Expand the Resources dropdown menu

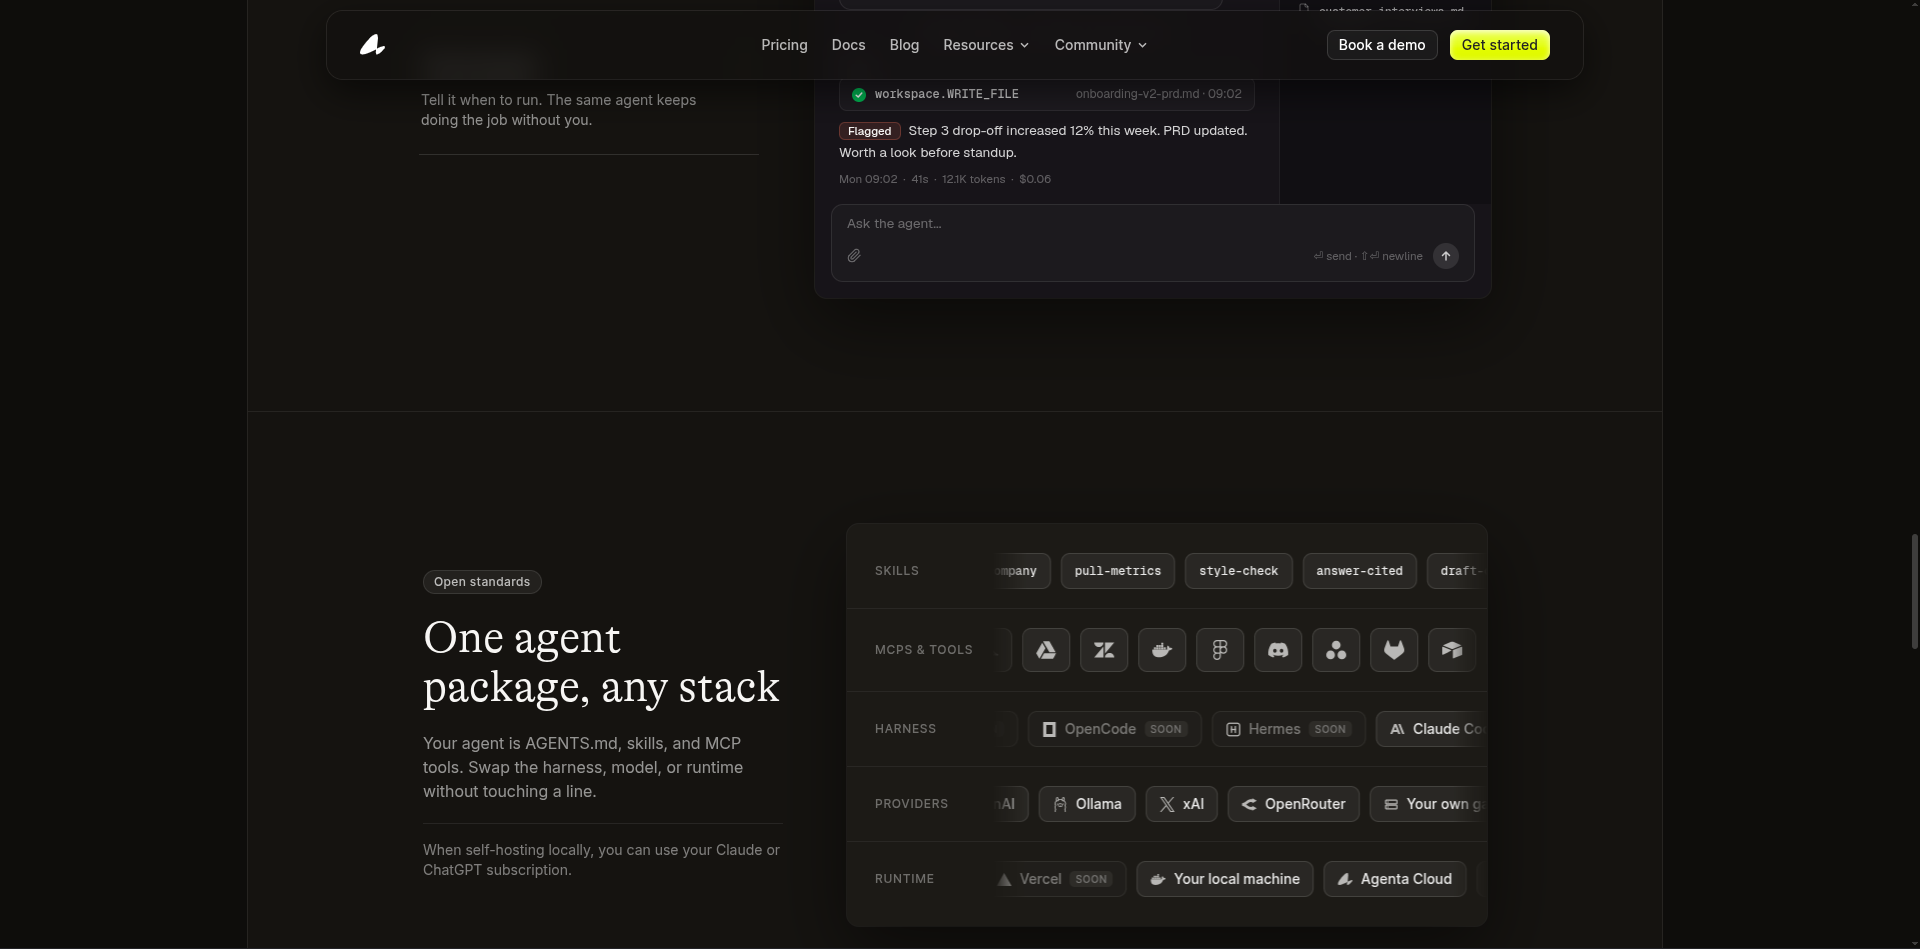click(986, 45)
